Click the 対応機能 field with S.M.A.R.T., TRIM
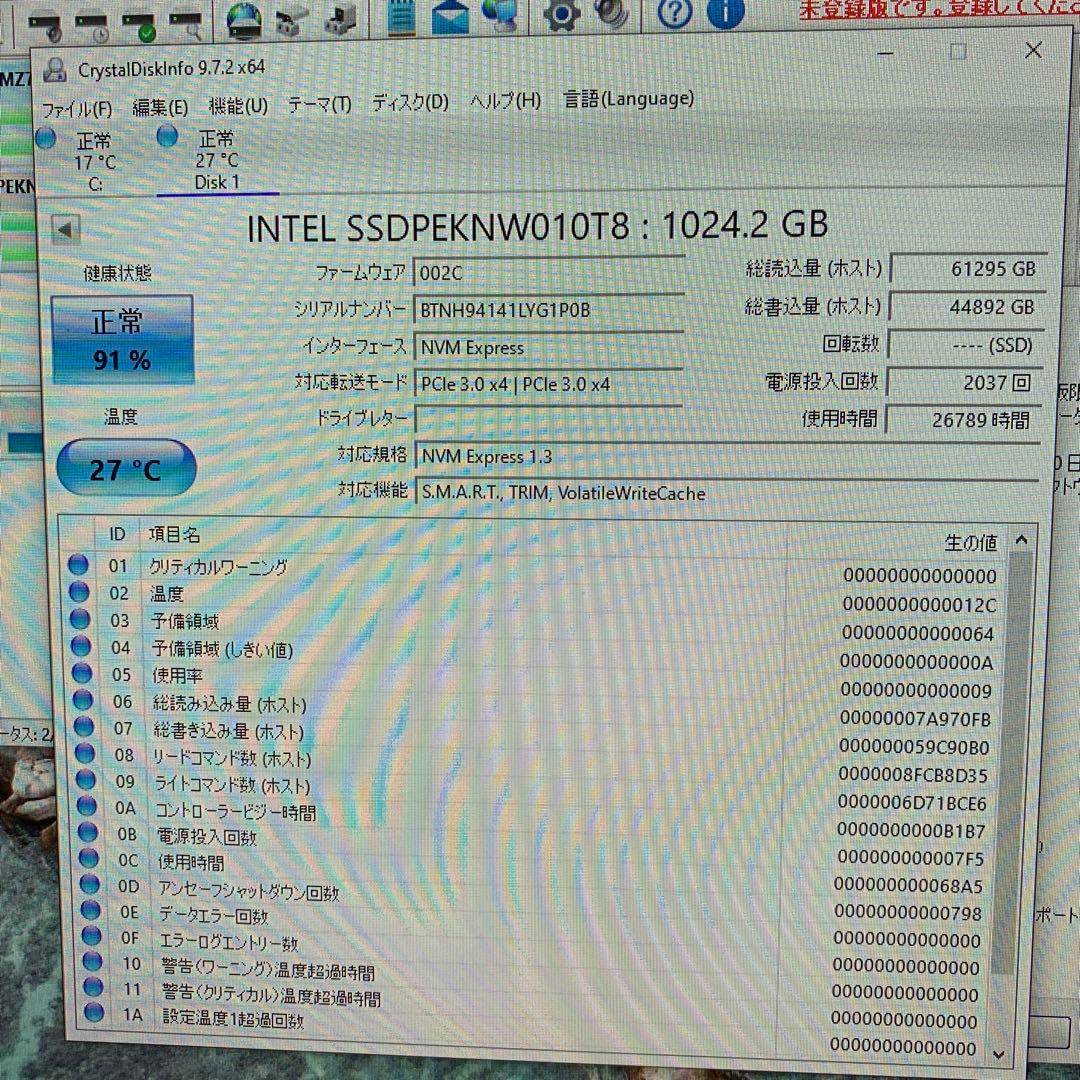Screen dimensions: 1080x1080 [727, 492]
